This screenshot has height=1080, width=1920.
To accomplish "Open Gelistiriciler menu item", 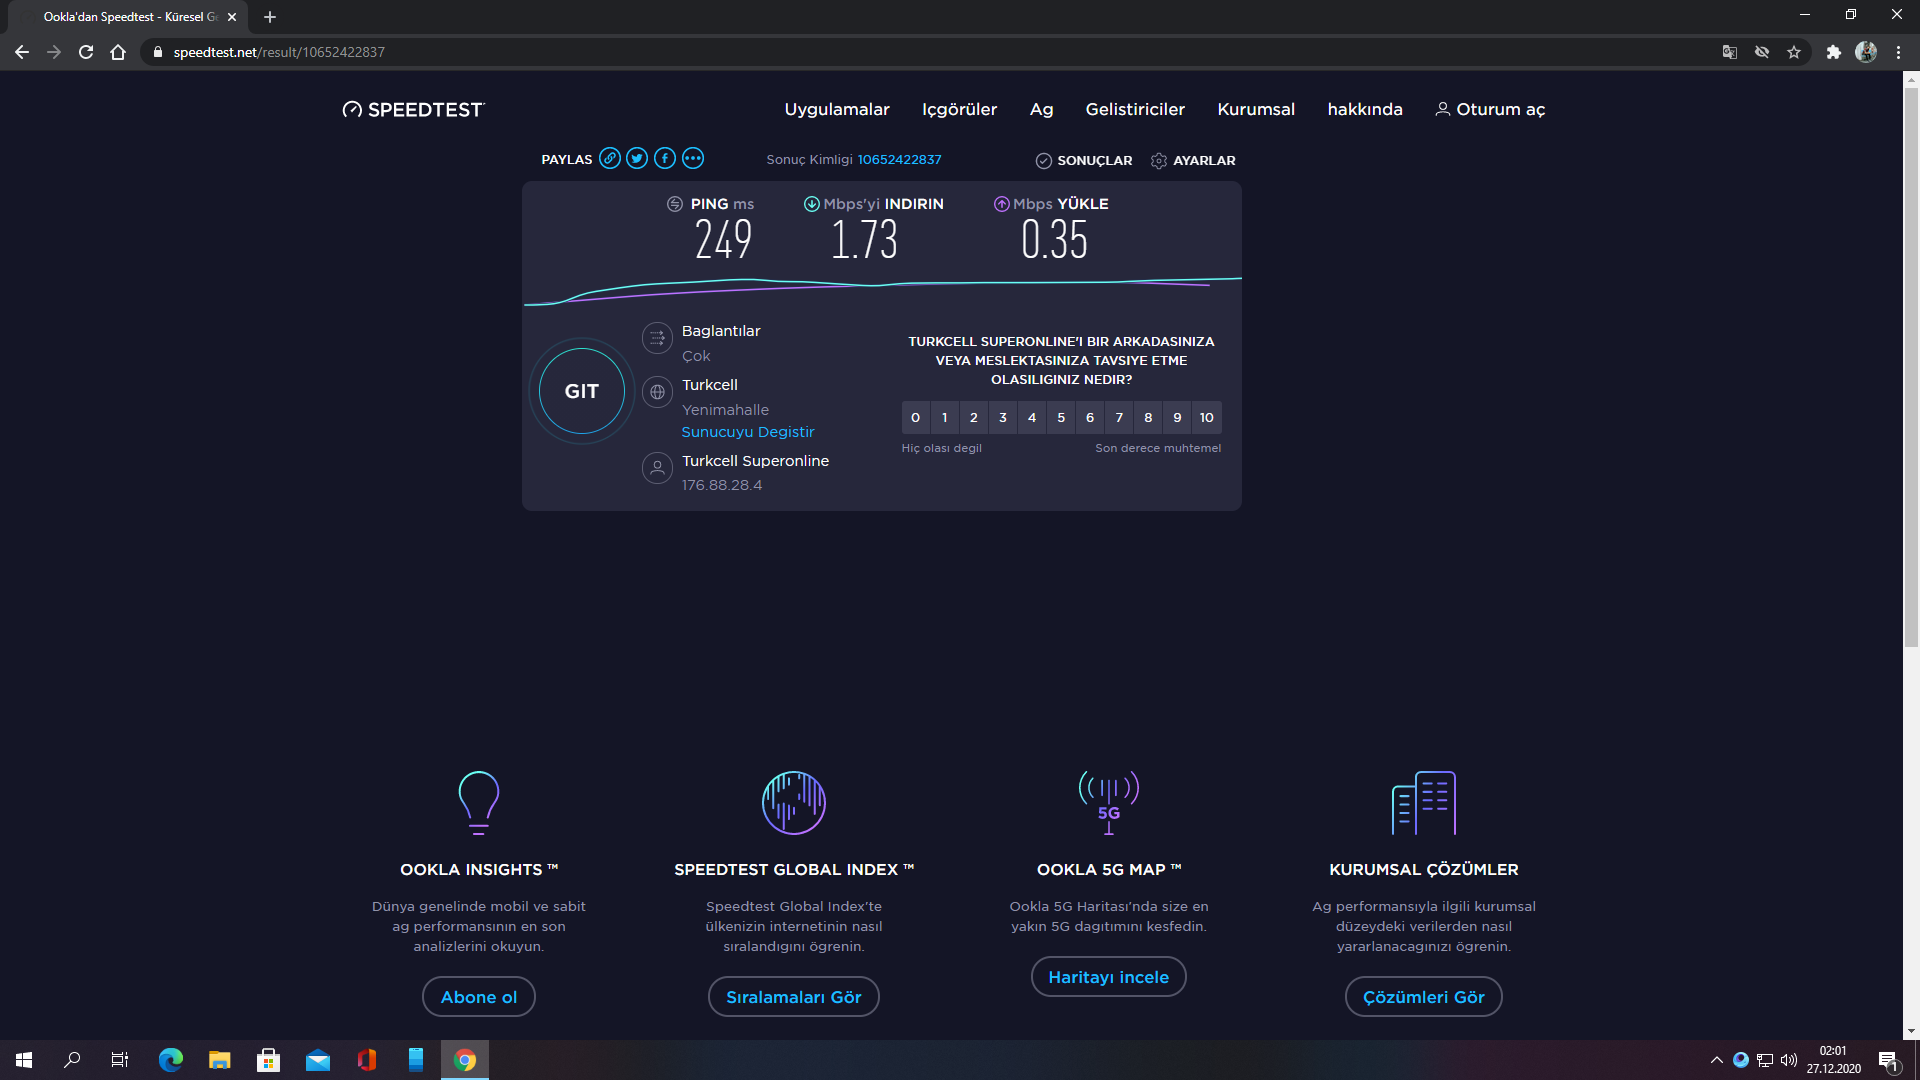I will [x=1135, y=110].
